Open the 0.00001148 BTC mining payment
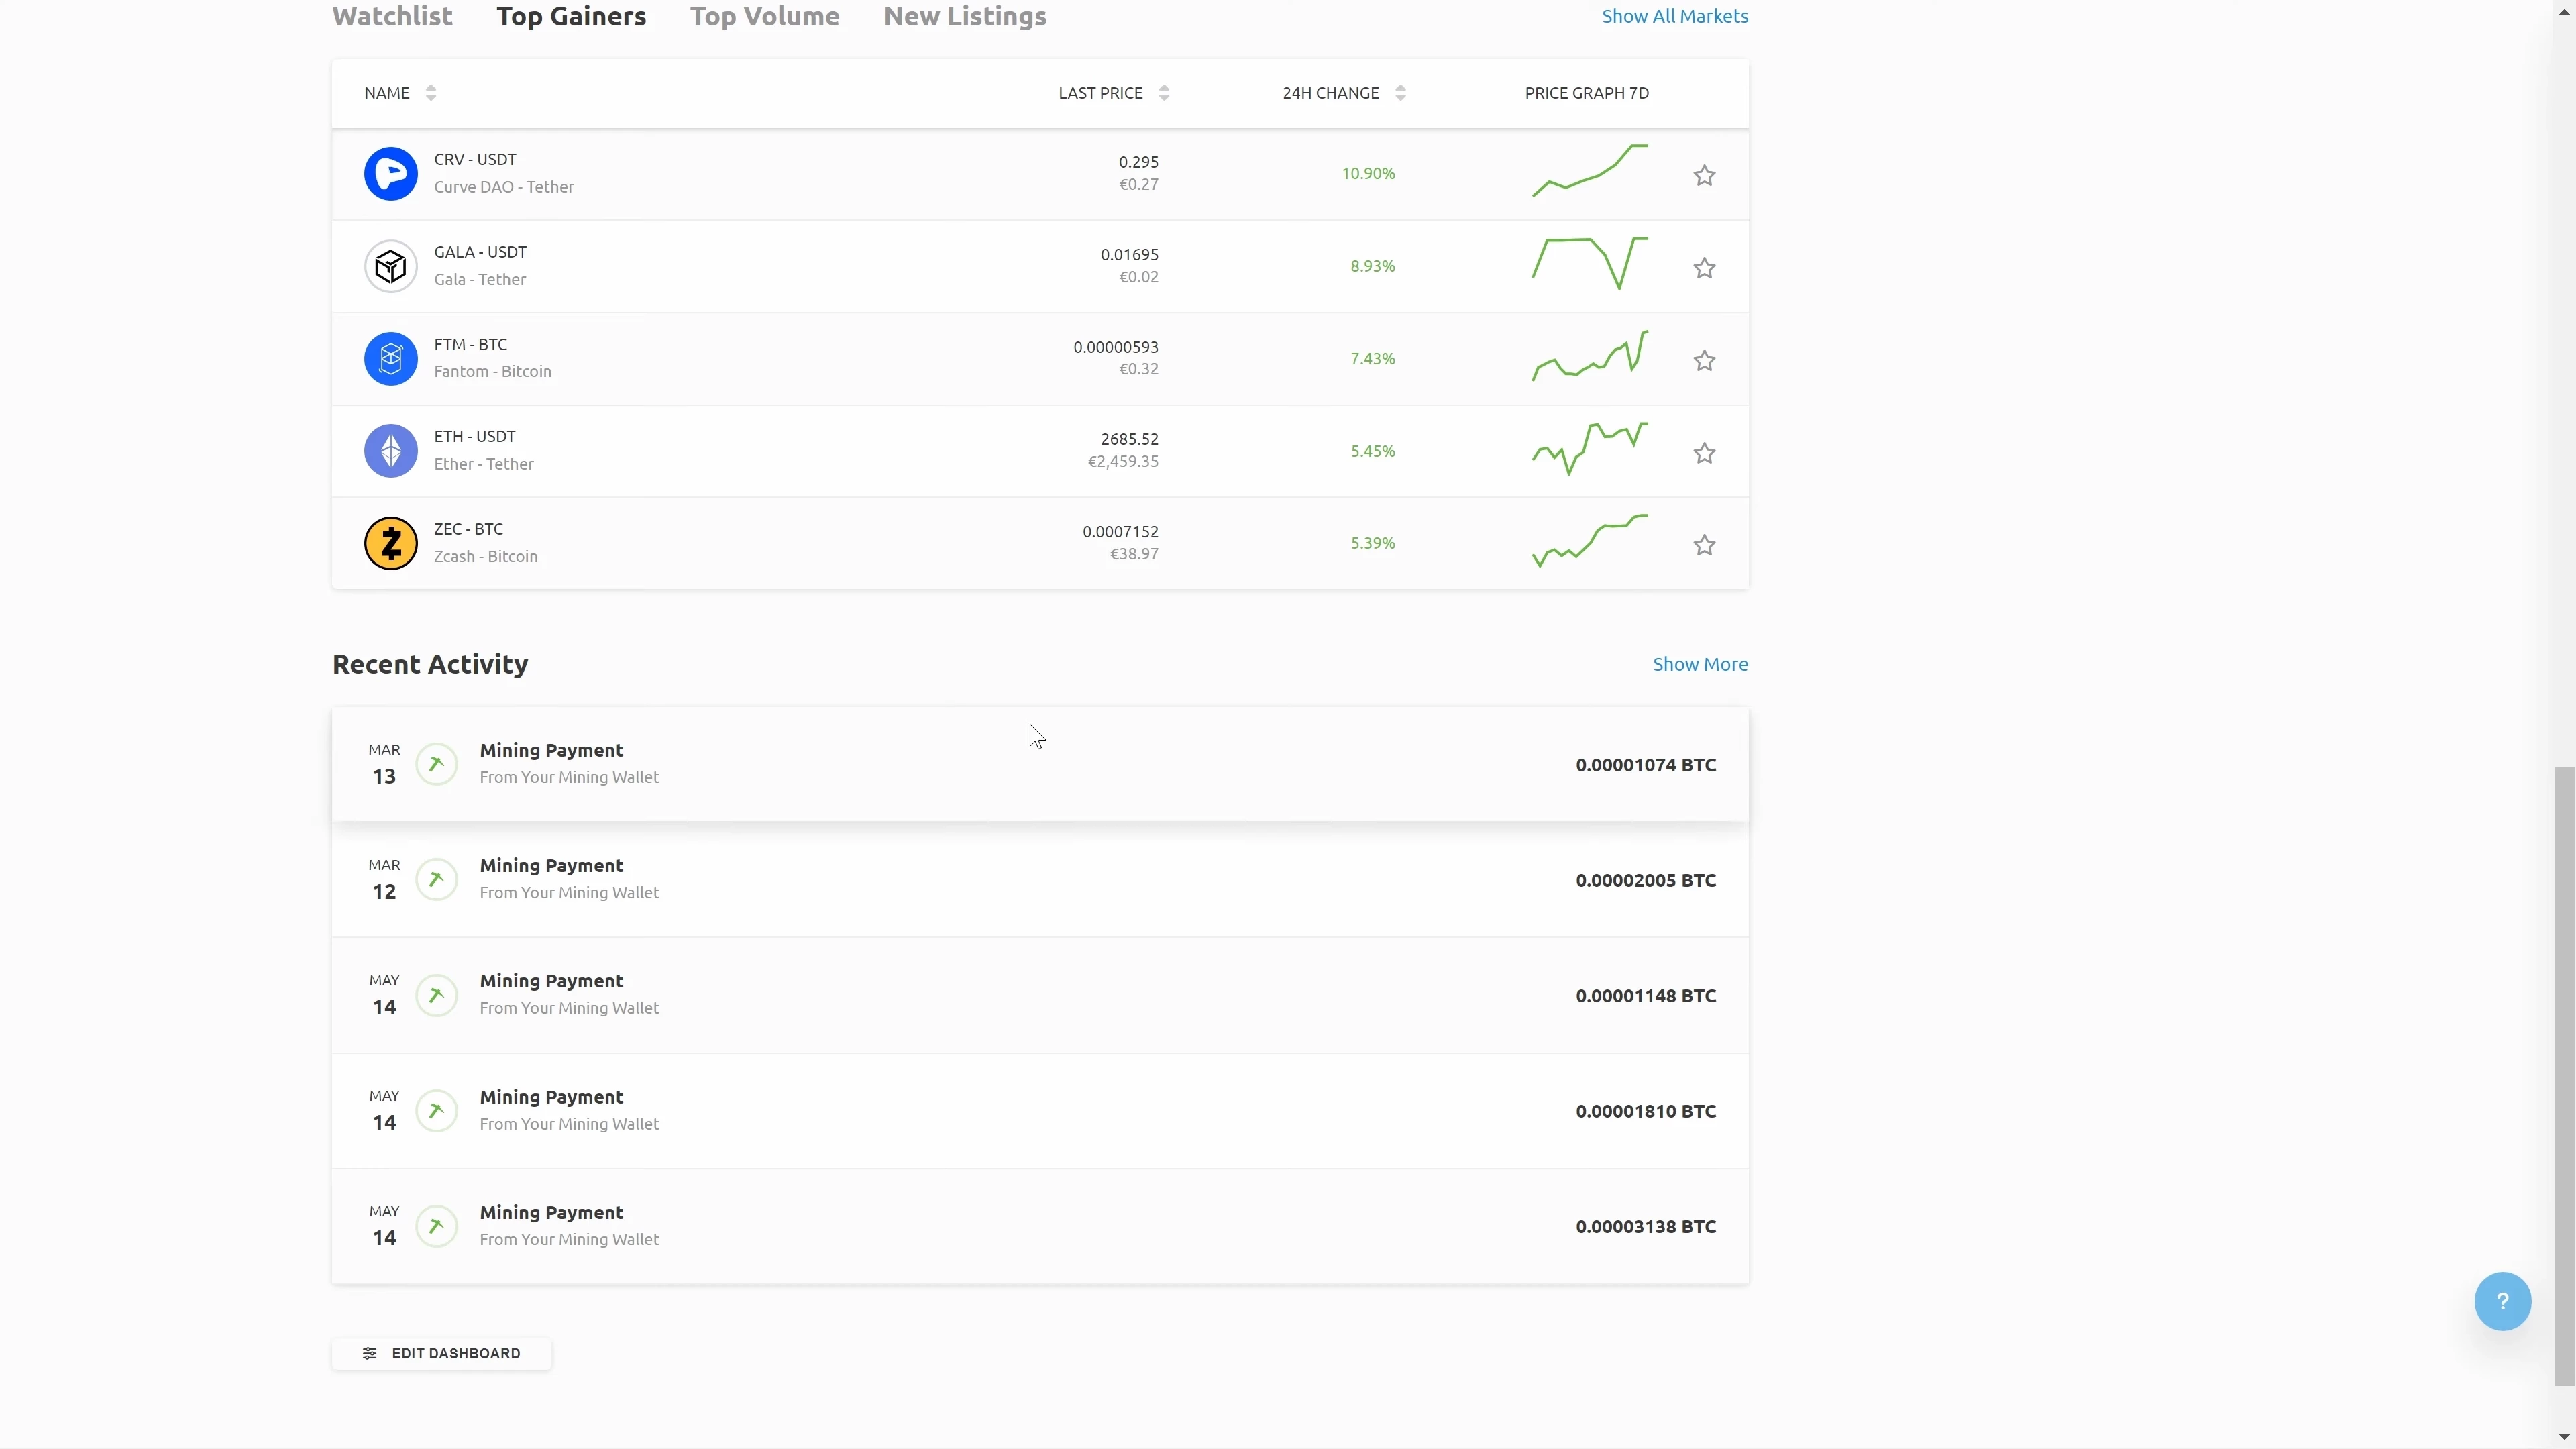 point(1040,995)
